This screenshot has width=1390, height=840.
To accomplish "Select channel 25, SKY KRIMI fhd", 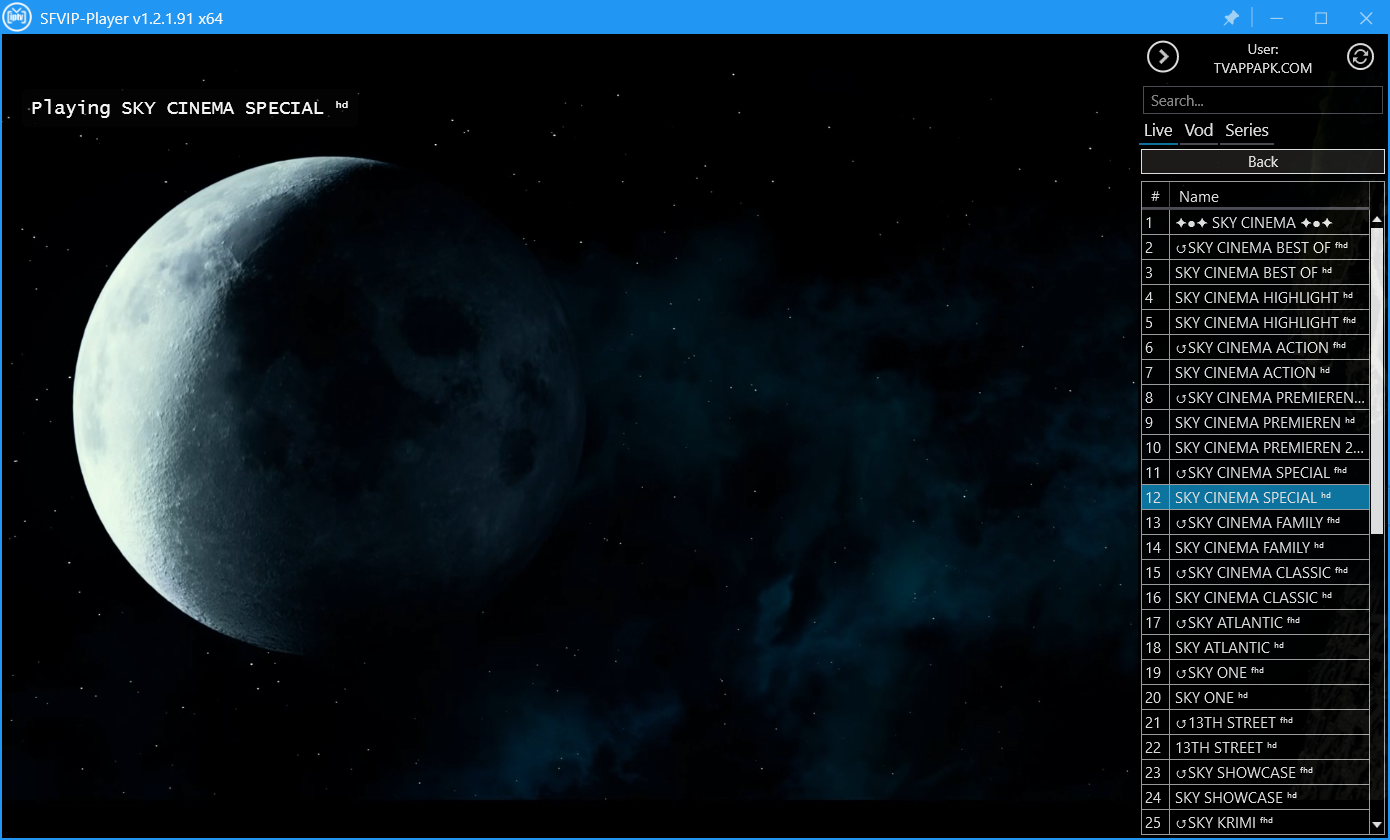I will click(x=1256, y=823).
